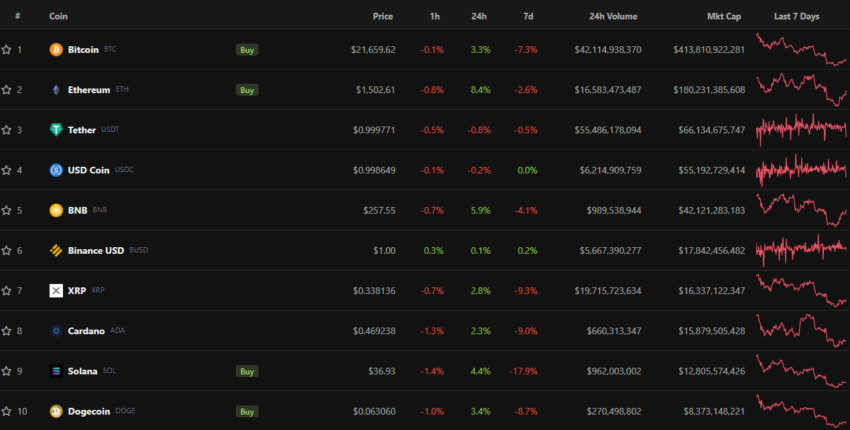Open the Dogecoin coin page link
850x430 pixels.
pos(89,411)
